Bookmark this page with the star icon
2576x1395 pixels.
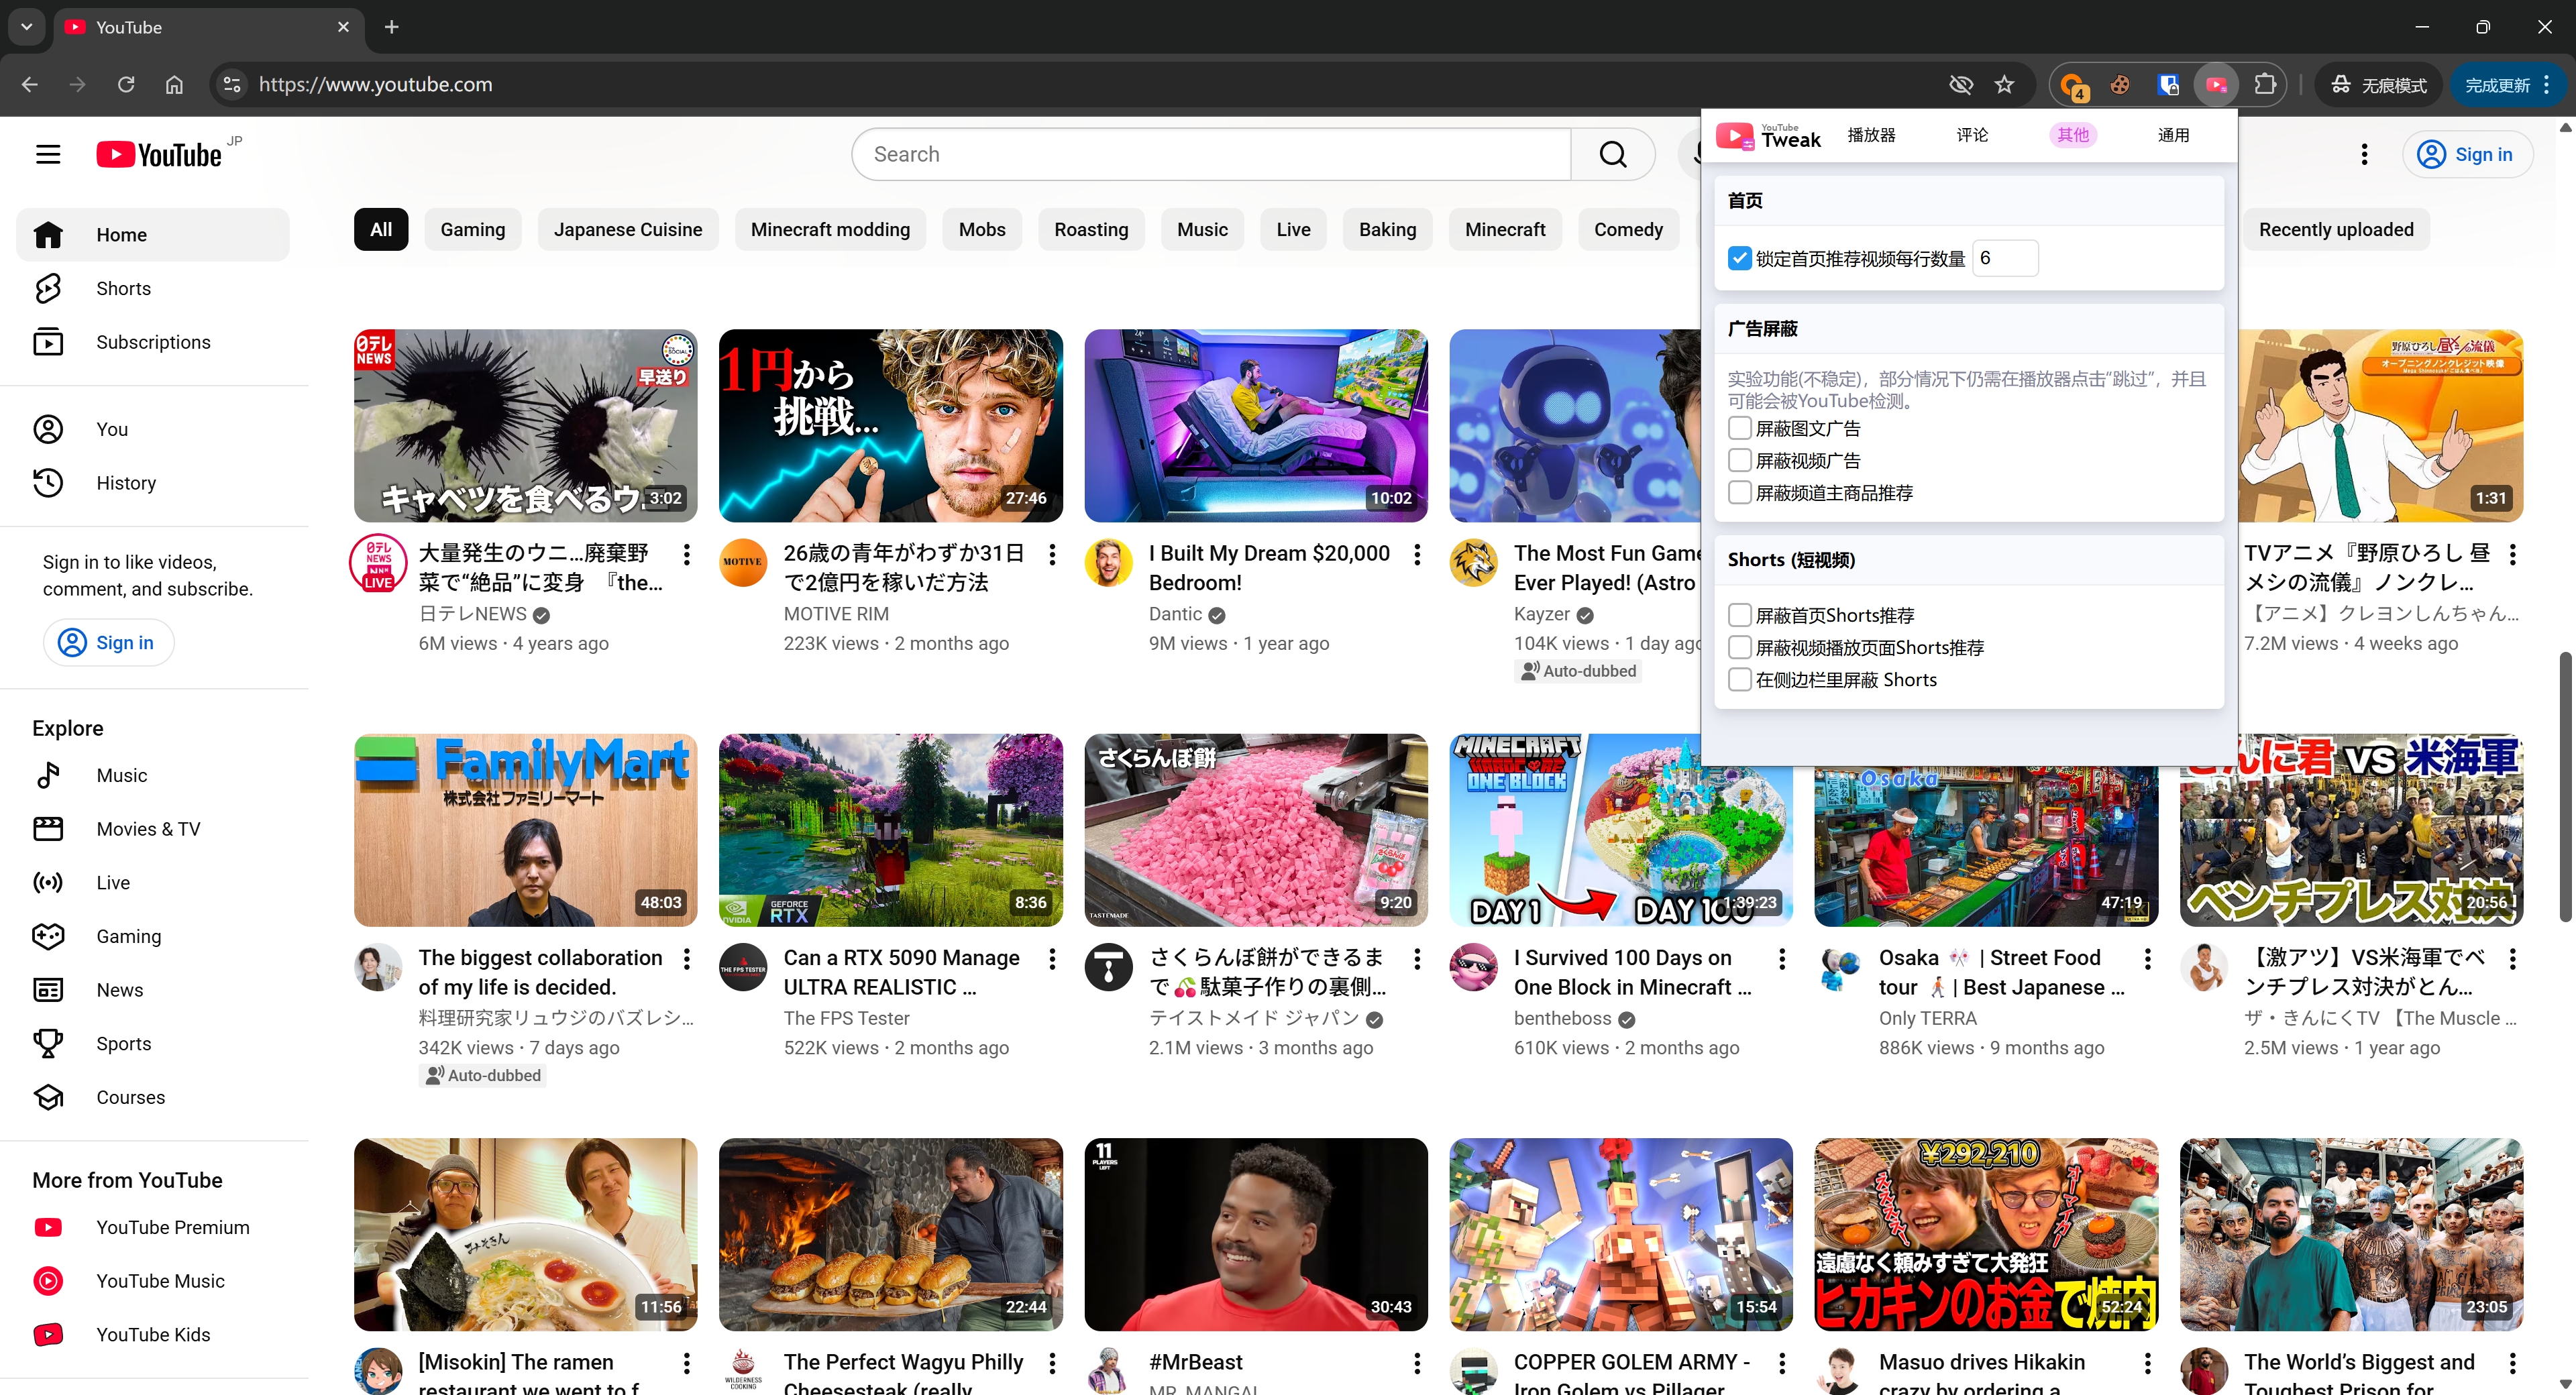[x=2004, y=85]
